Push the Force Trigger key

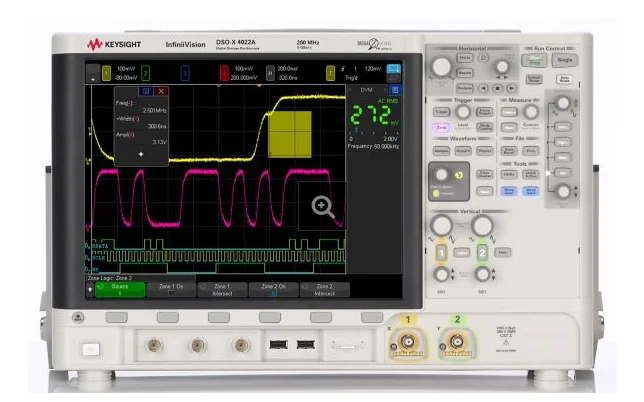coord(485,112)
